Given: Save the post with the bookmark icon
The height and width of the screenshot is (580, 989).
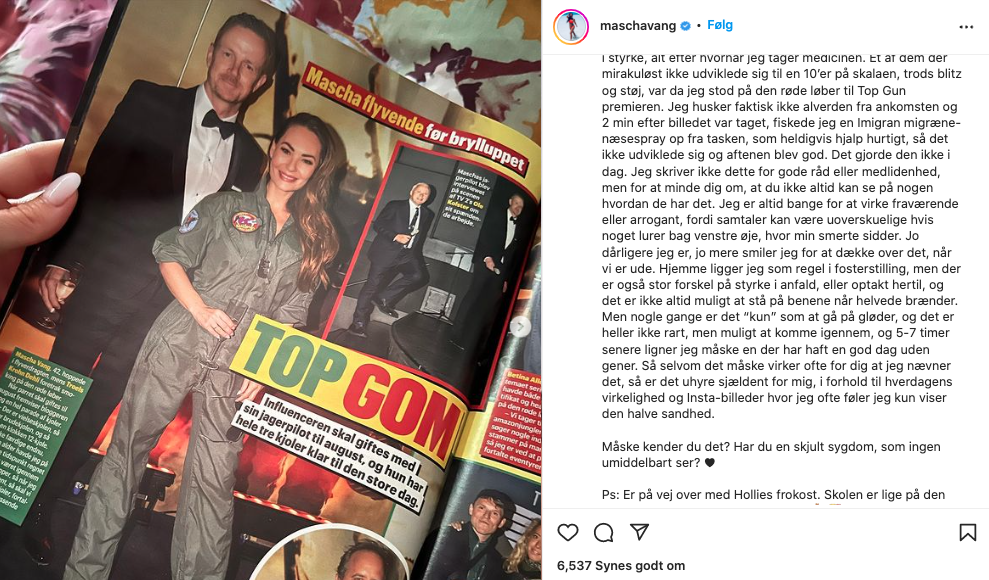Looking at the screenshot, I should pos(968,533).
